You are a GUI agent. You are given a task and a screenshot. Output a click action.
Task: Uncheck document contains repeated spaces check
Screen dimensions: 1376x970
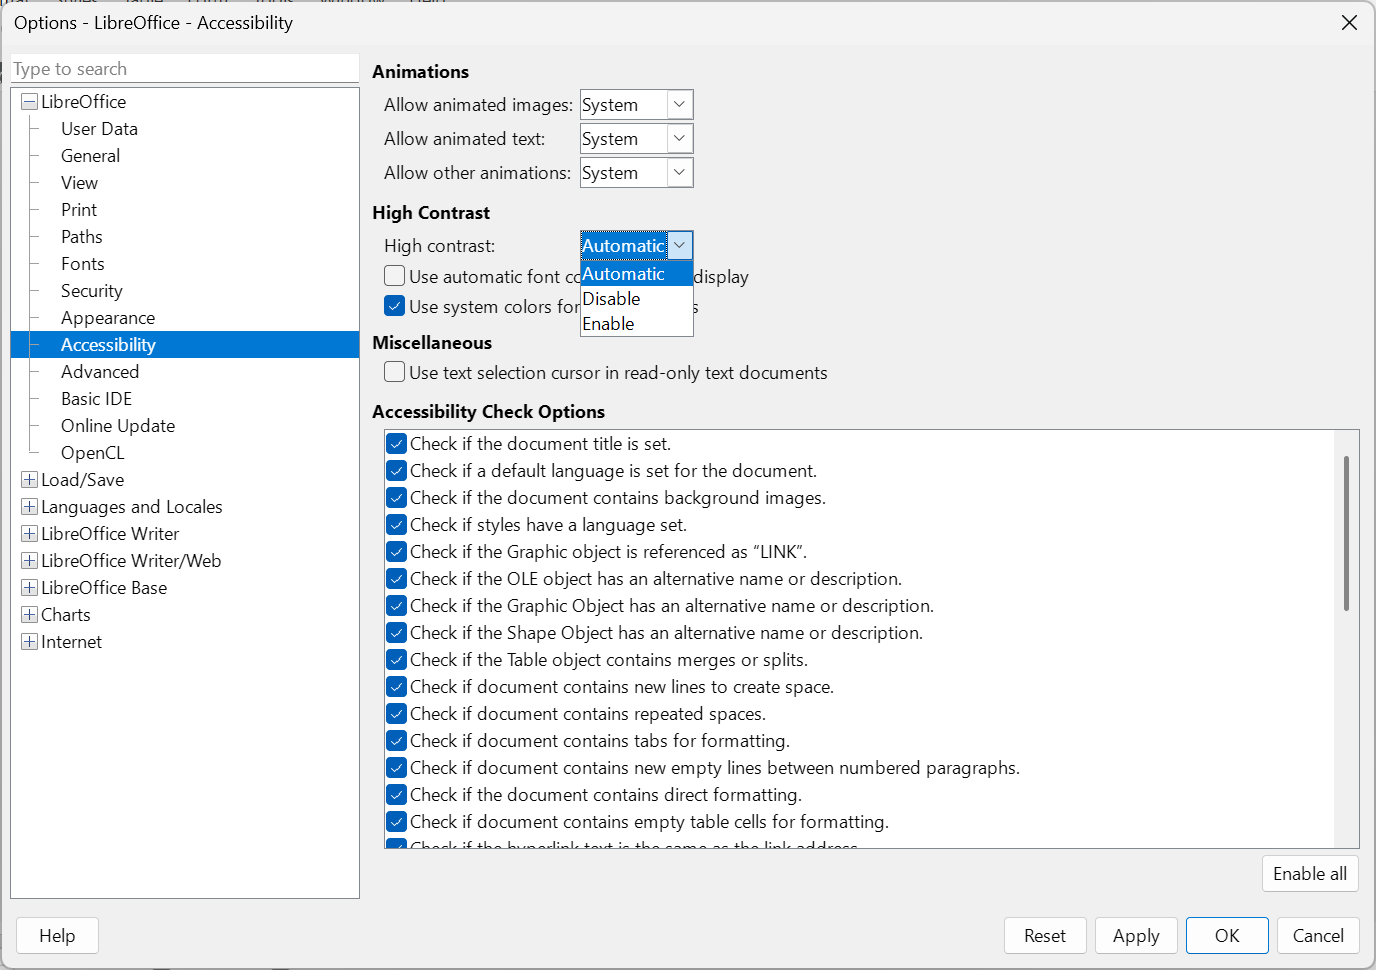[396, 714]
